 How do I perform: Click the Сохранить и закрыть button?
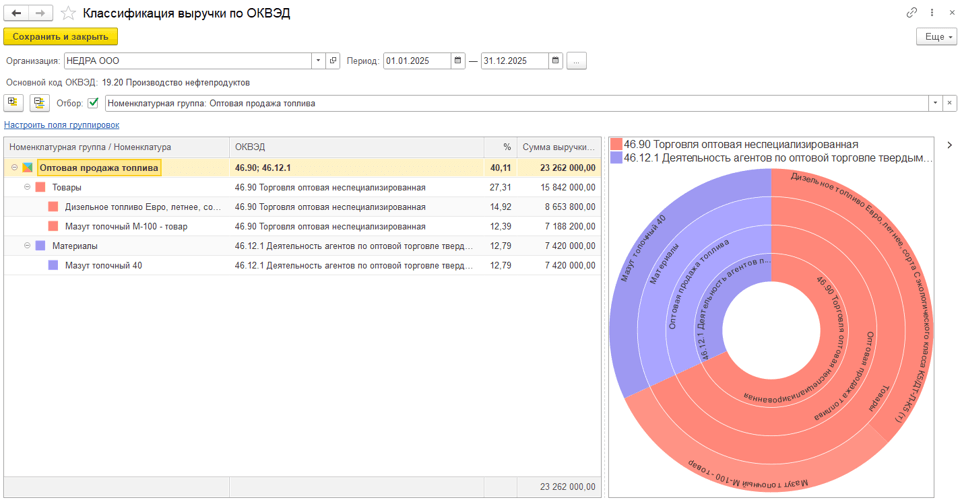[61, 37]
